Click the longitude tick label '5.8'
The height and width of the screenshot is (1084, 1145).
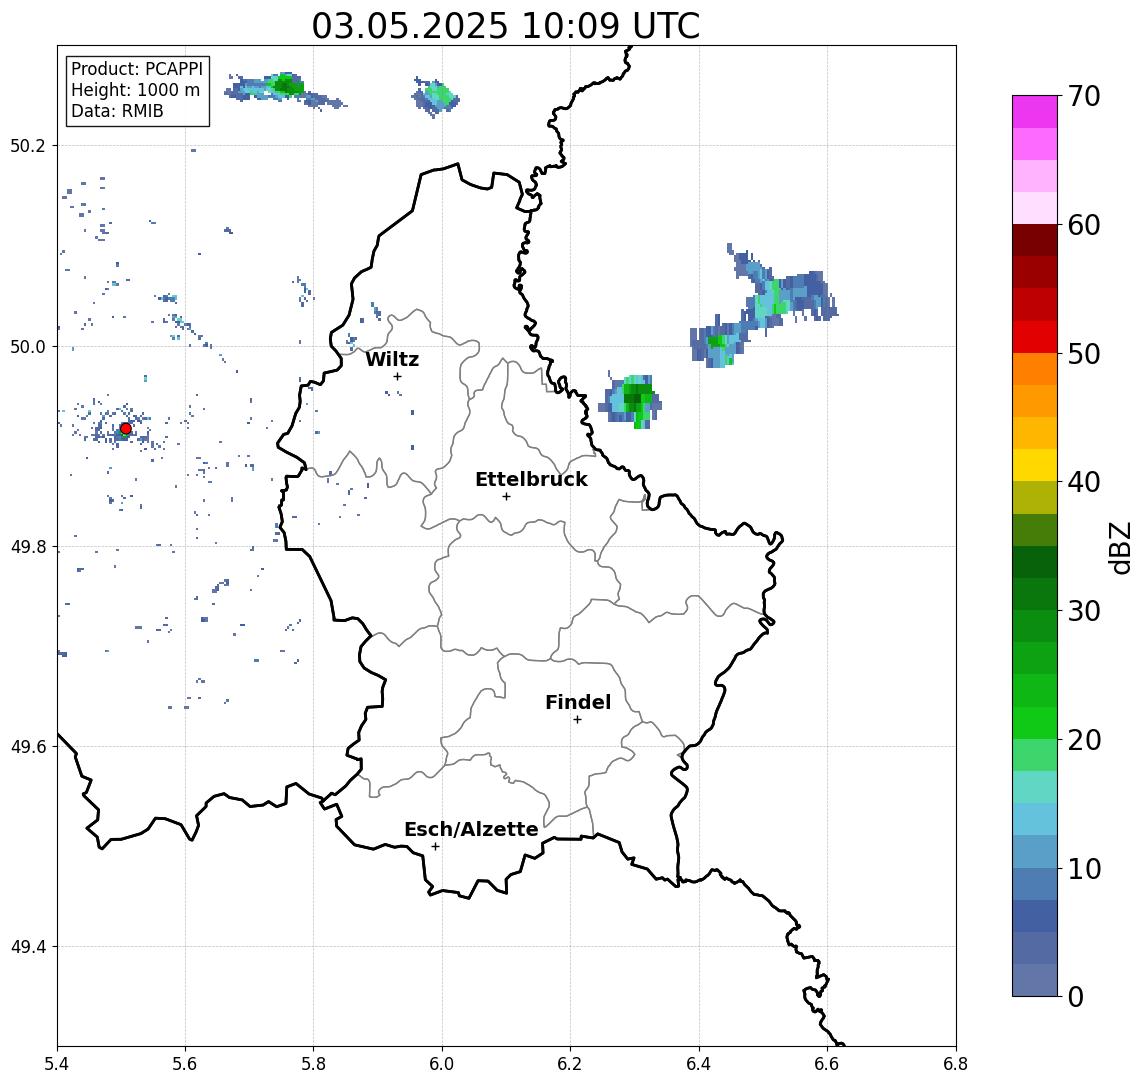[x=313, y=1064]
